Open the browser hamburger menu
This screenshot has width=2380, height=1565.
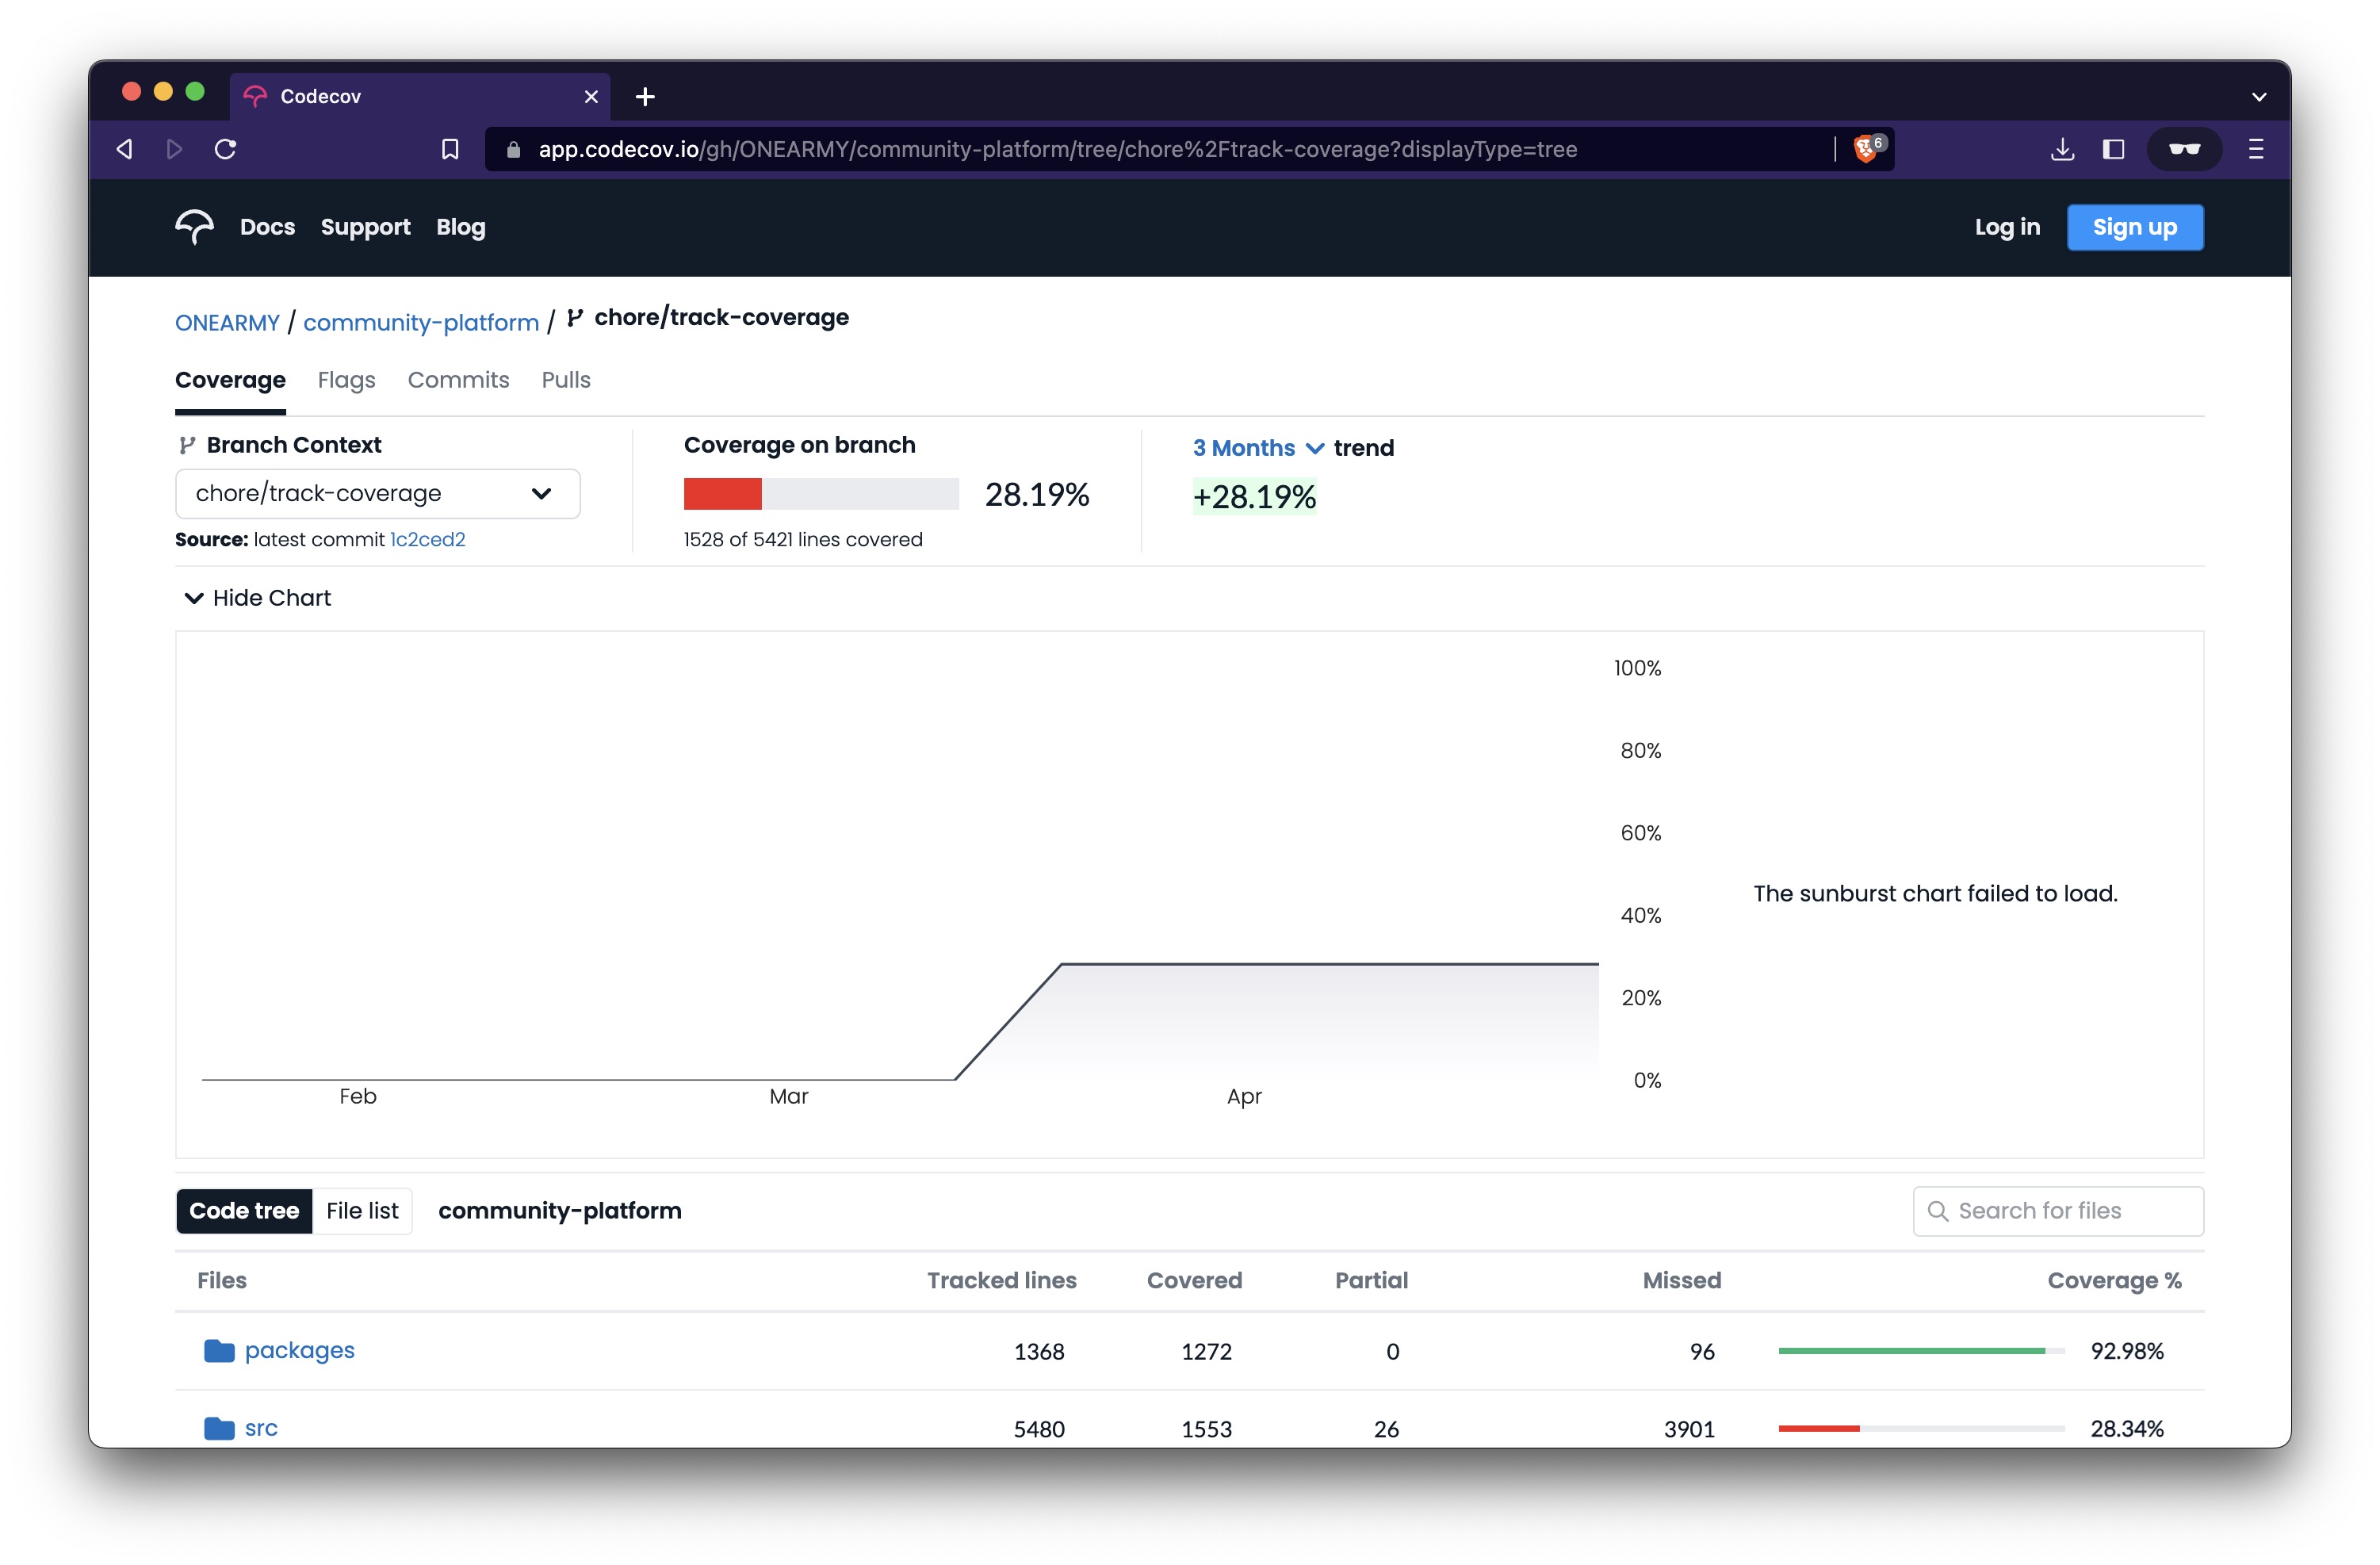click(2256, 149)
